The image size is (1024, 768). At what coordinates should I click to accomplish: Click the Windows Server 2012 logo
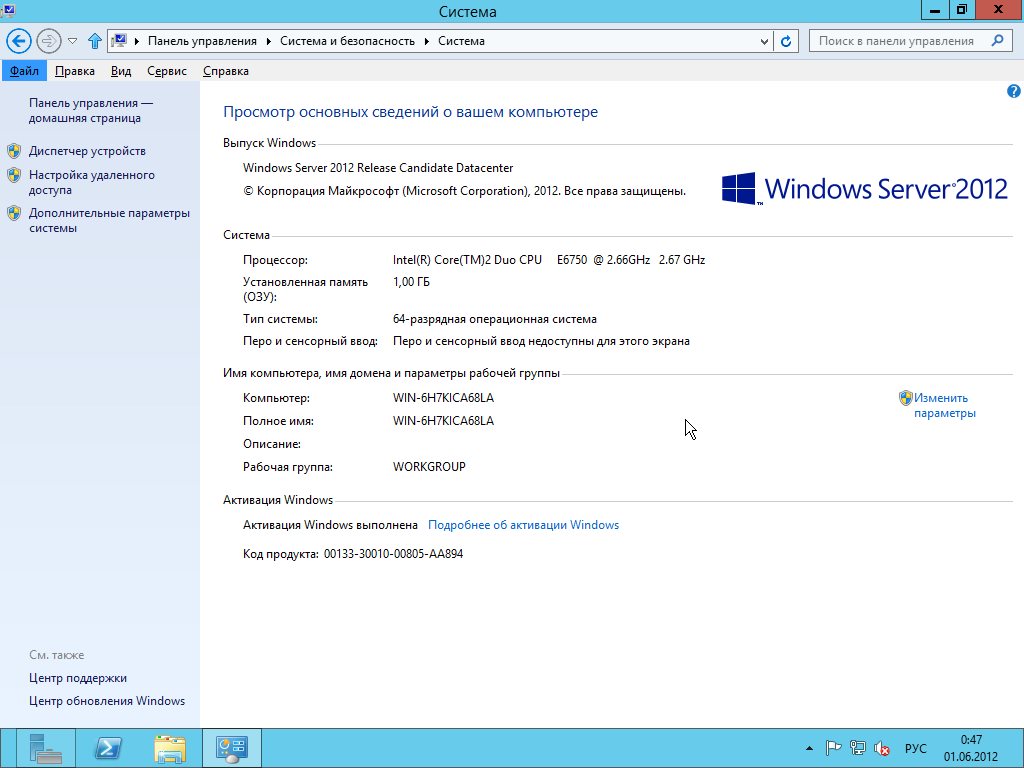point(865,189)
